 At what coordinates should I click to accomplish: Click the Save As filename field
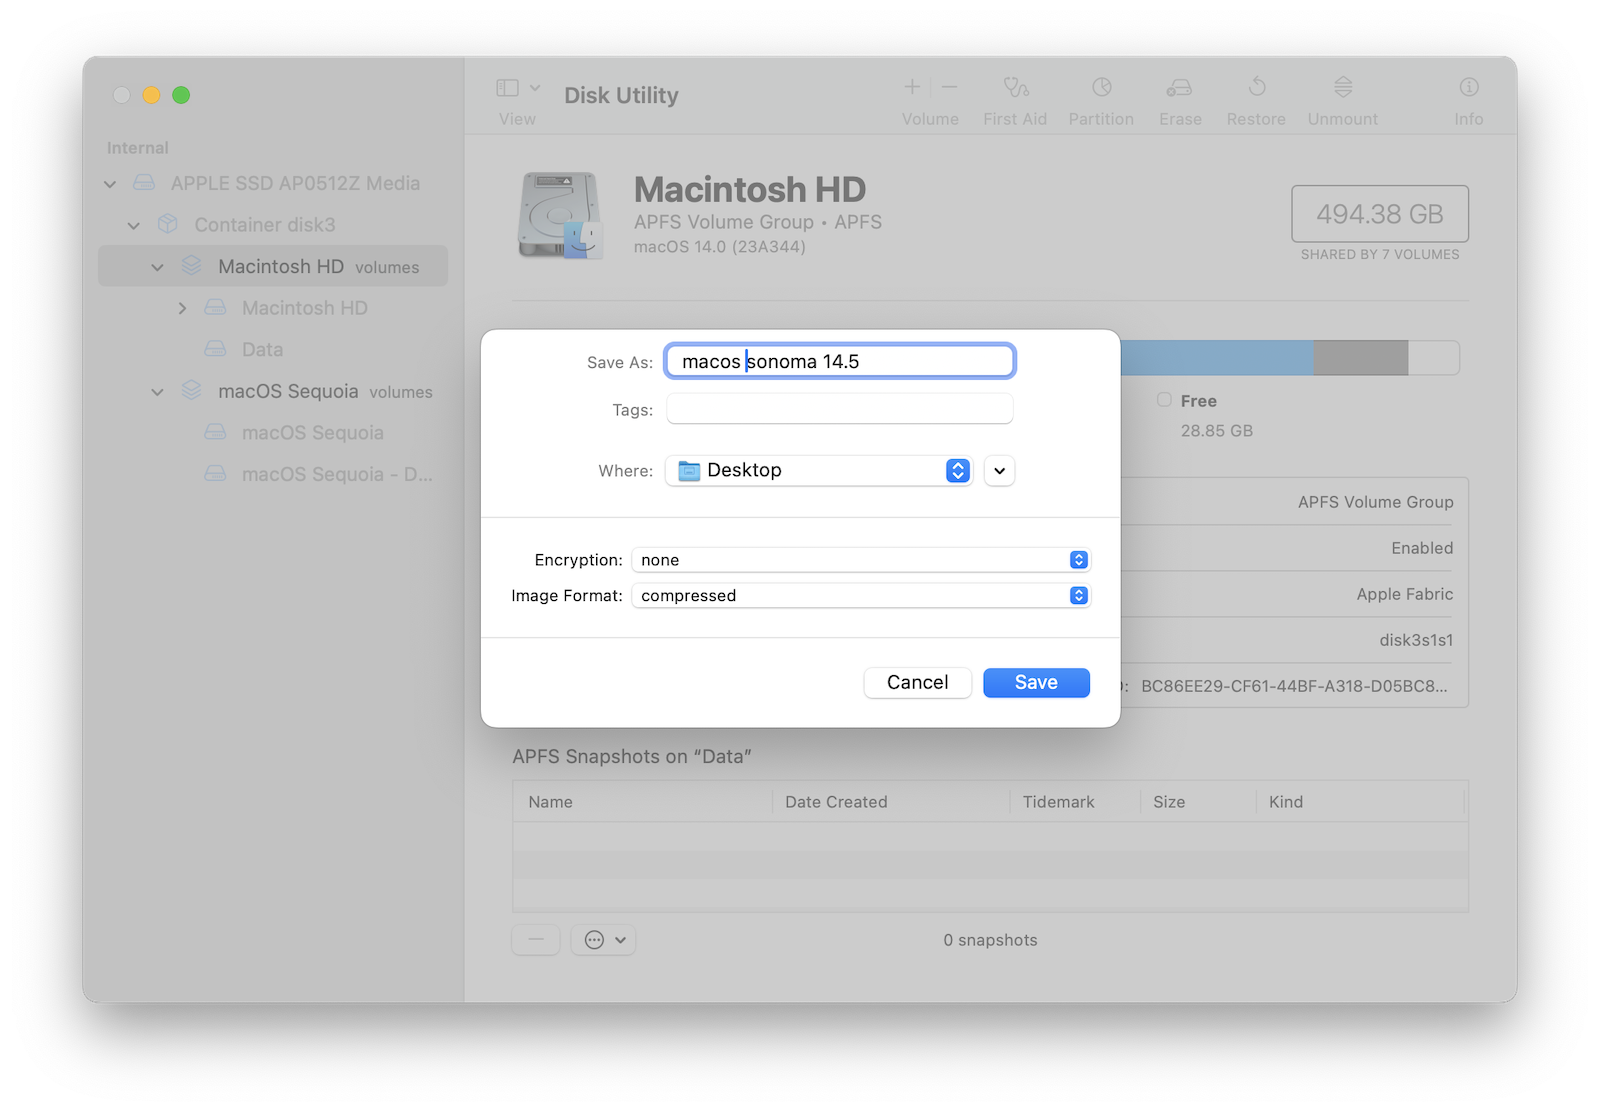(x=840, y=361)
